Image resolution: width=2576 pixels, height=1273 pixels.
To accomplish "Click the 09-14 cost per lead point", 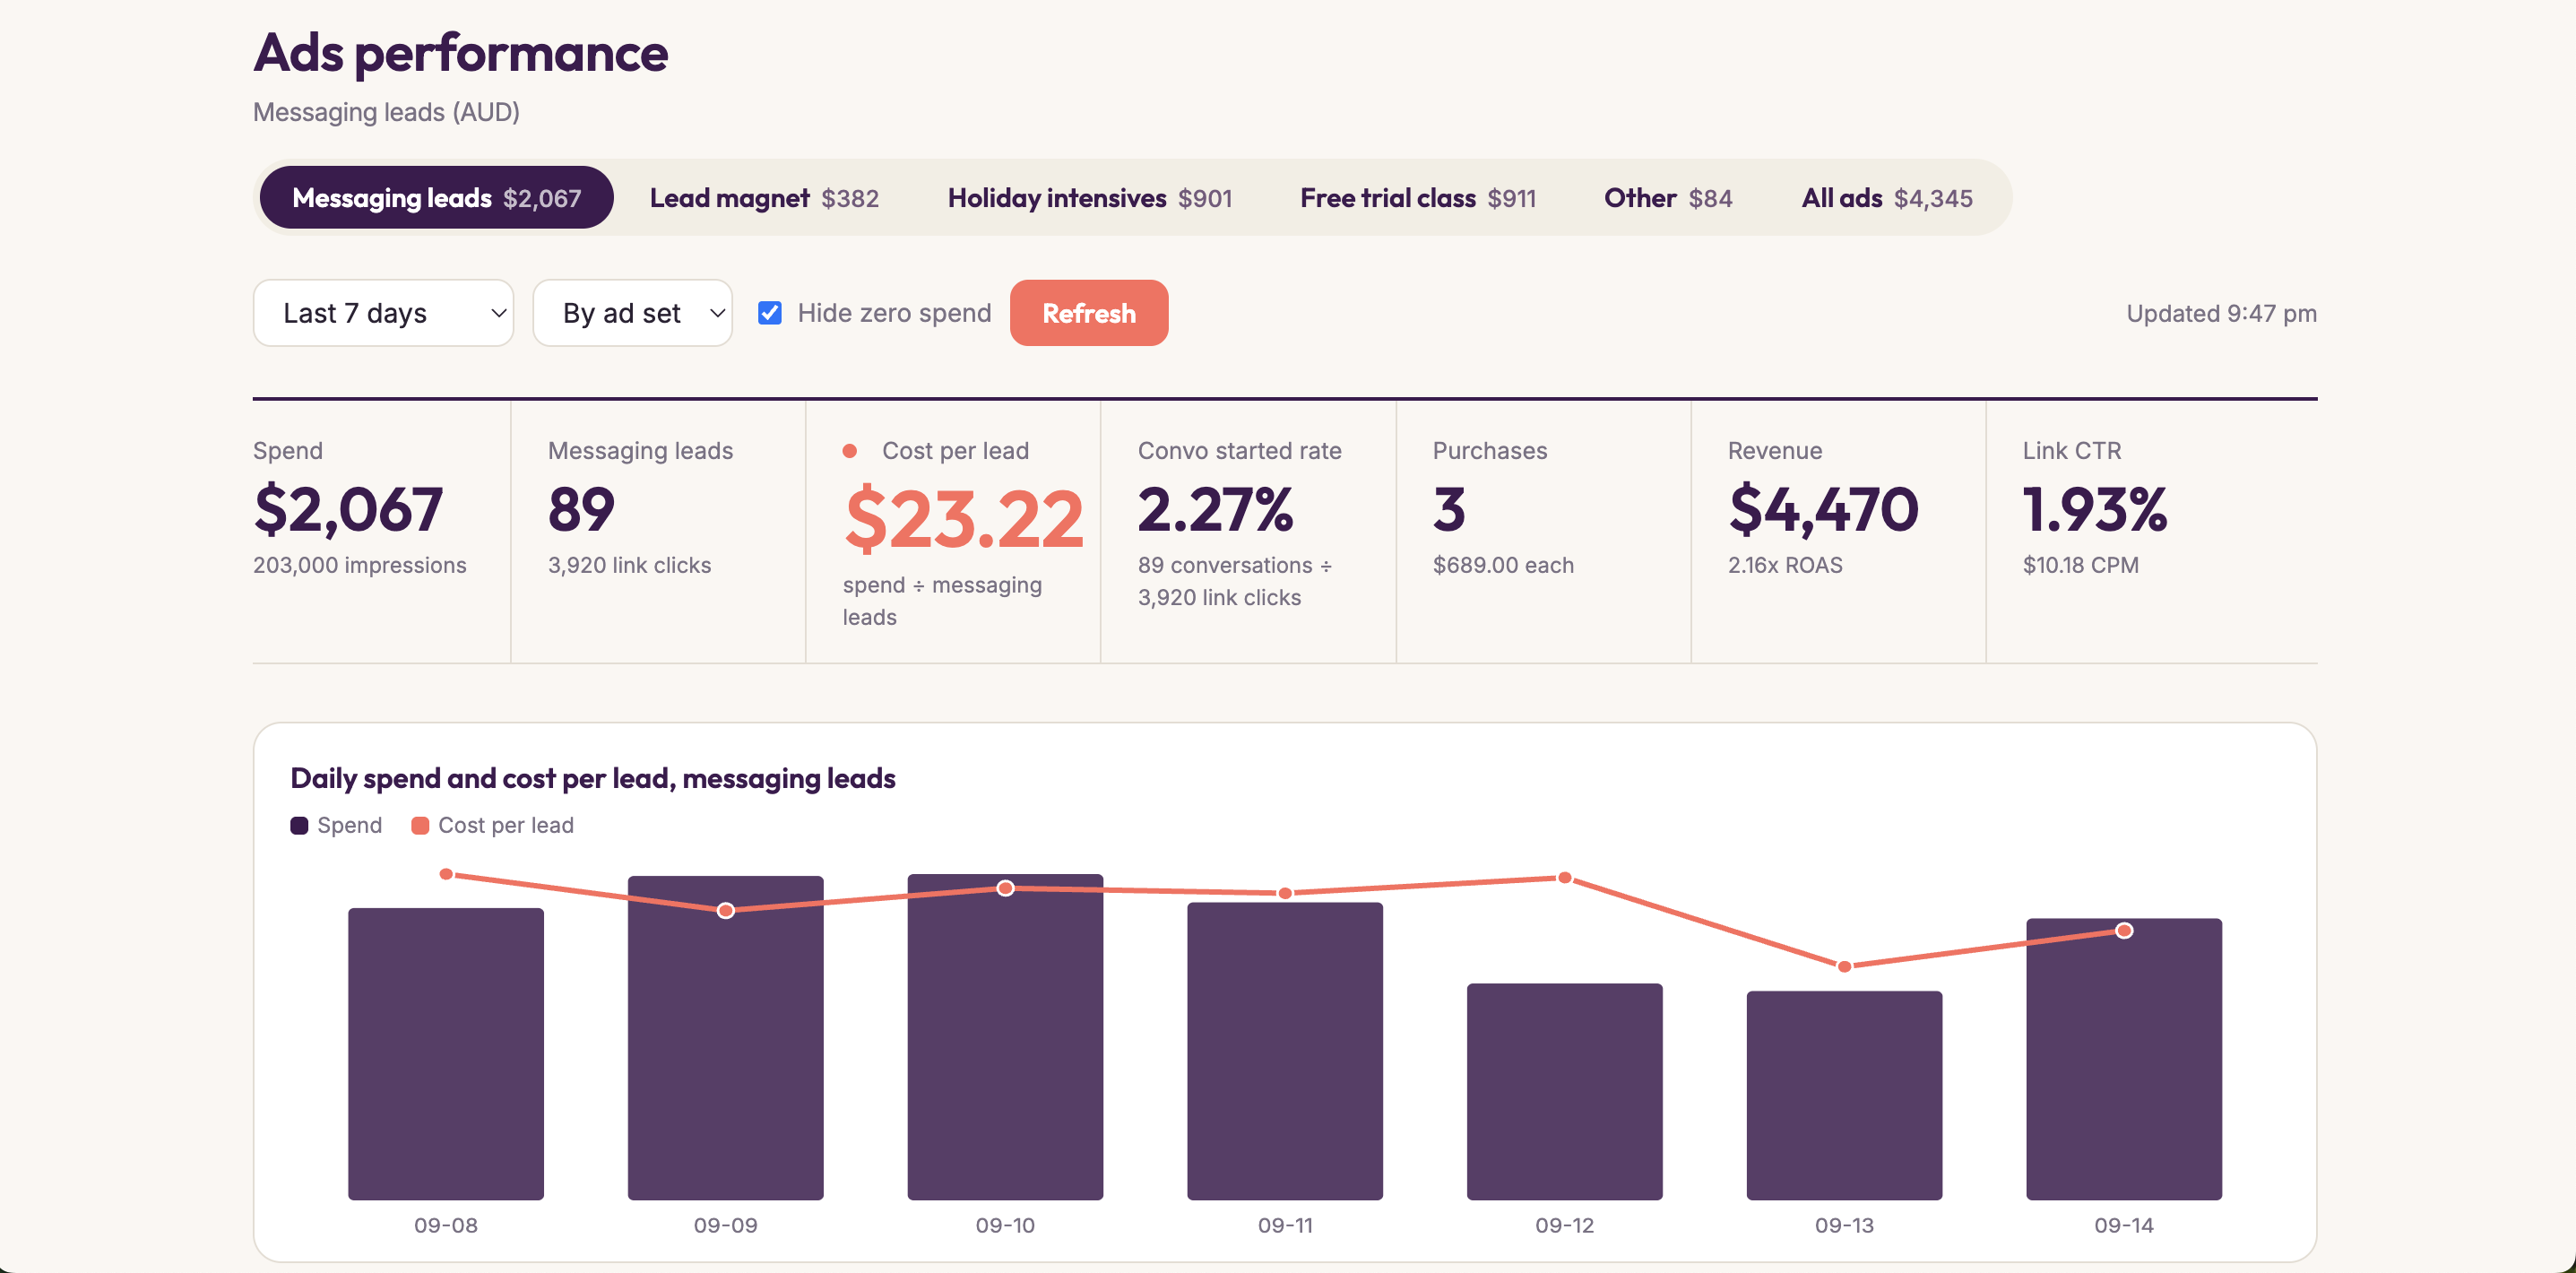I will (x=2124, y=931).
